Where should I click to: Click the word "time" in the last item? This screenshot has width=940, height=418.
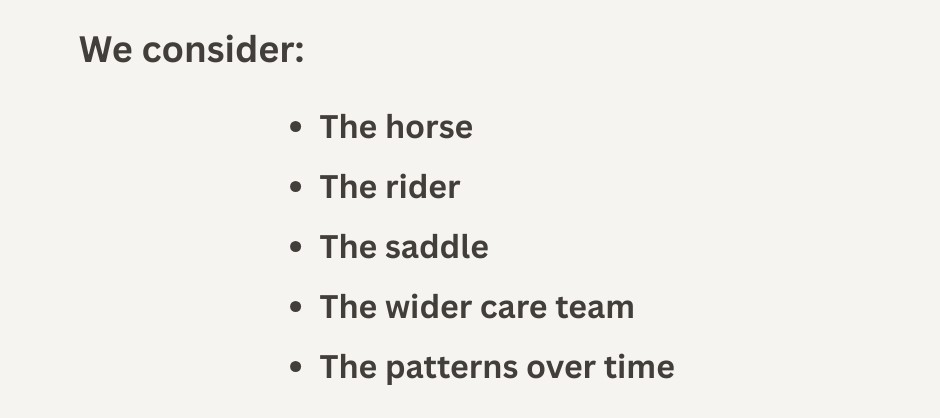(x=641, y=367)
